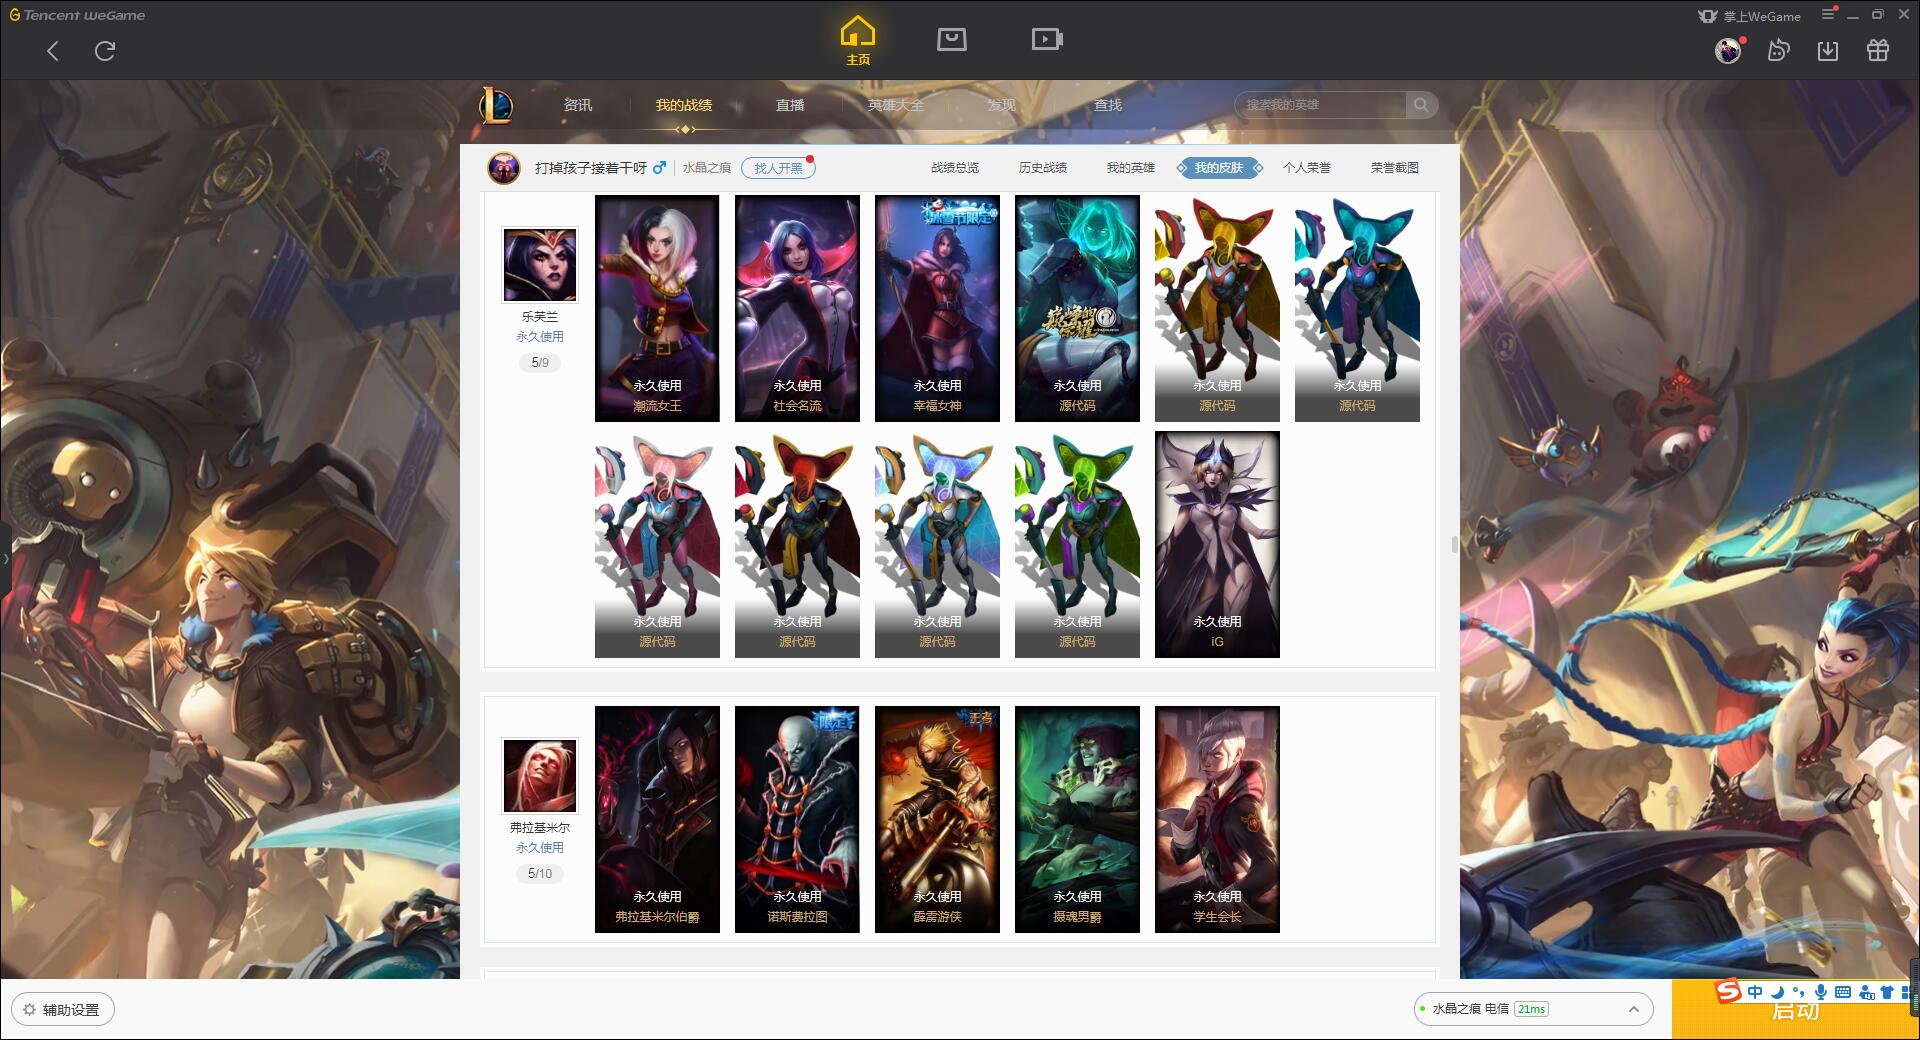Toggle Sogou moon half-width mode
1920x1040 pixels.
(1777, 992)
